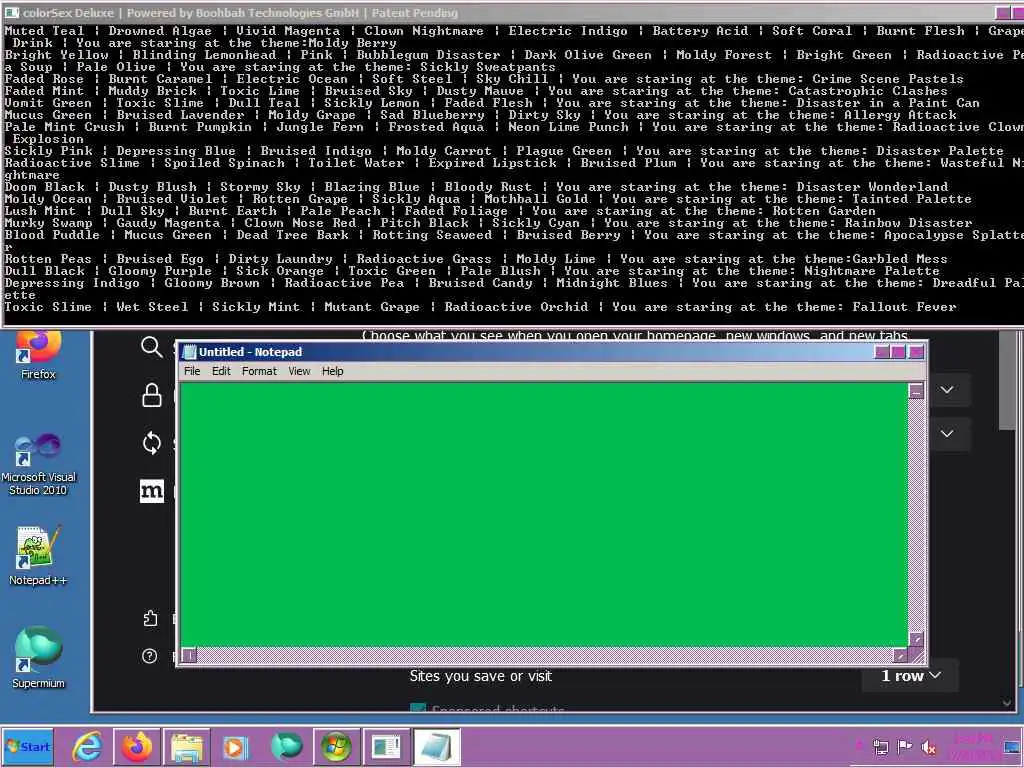
Task: Select the Privacy lock icon in Firefox sidebar
Action: [152, 395]
